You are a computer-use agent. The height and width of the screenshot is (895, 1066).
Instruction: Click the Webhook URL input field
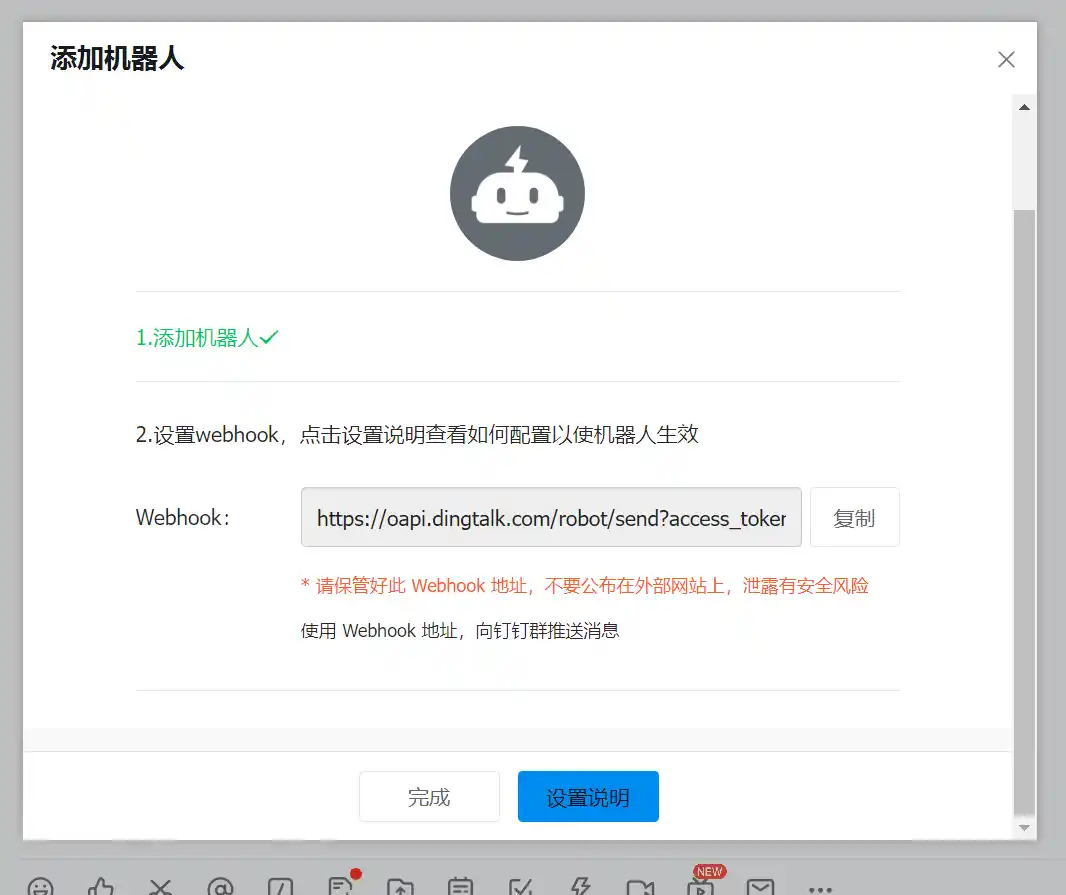point(551,518)
